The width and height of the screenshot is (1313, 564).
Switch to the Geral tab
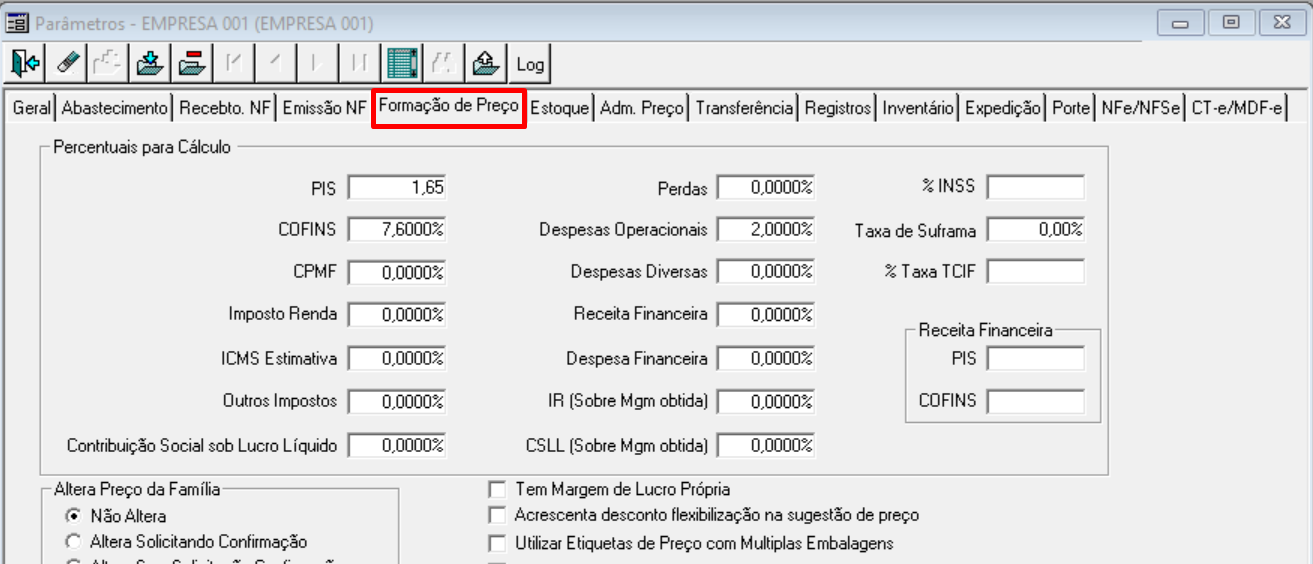tap(31, 108)
